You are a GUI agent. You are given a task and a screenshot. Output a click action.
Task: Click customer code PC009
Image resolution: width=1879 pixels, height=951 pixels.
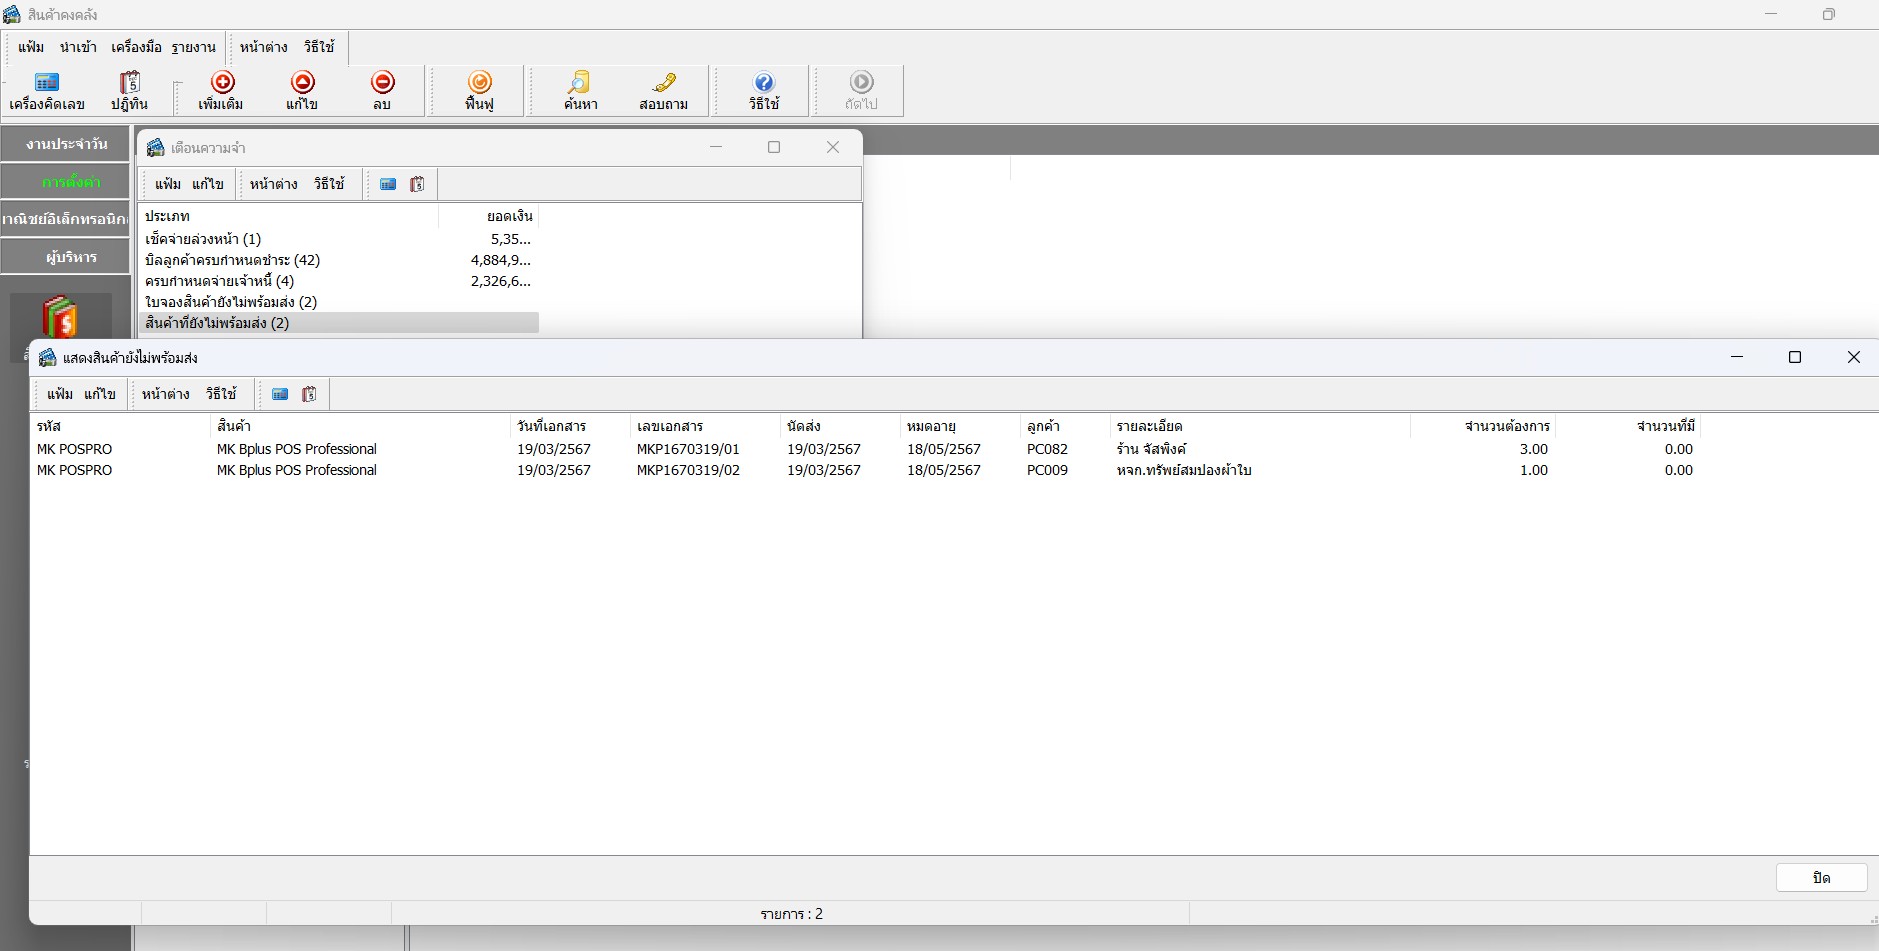click(1047, 470)
